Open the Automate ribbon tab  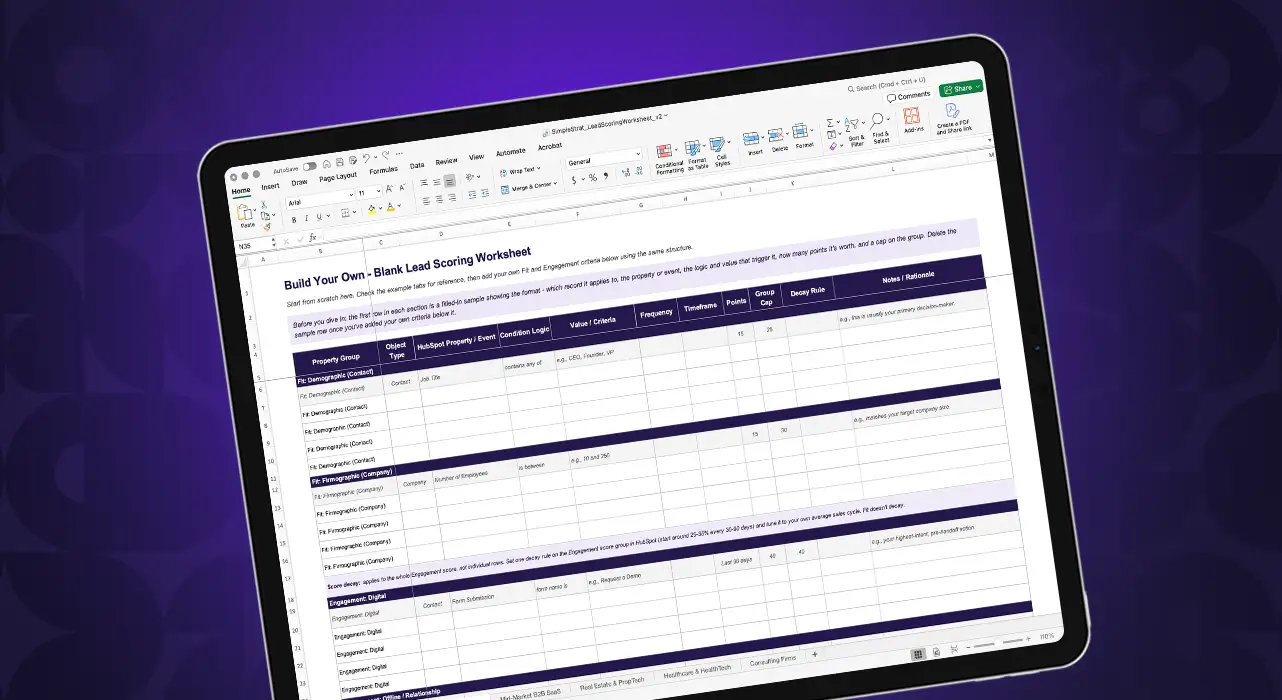510,152
